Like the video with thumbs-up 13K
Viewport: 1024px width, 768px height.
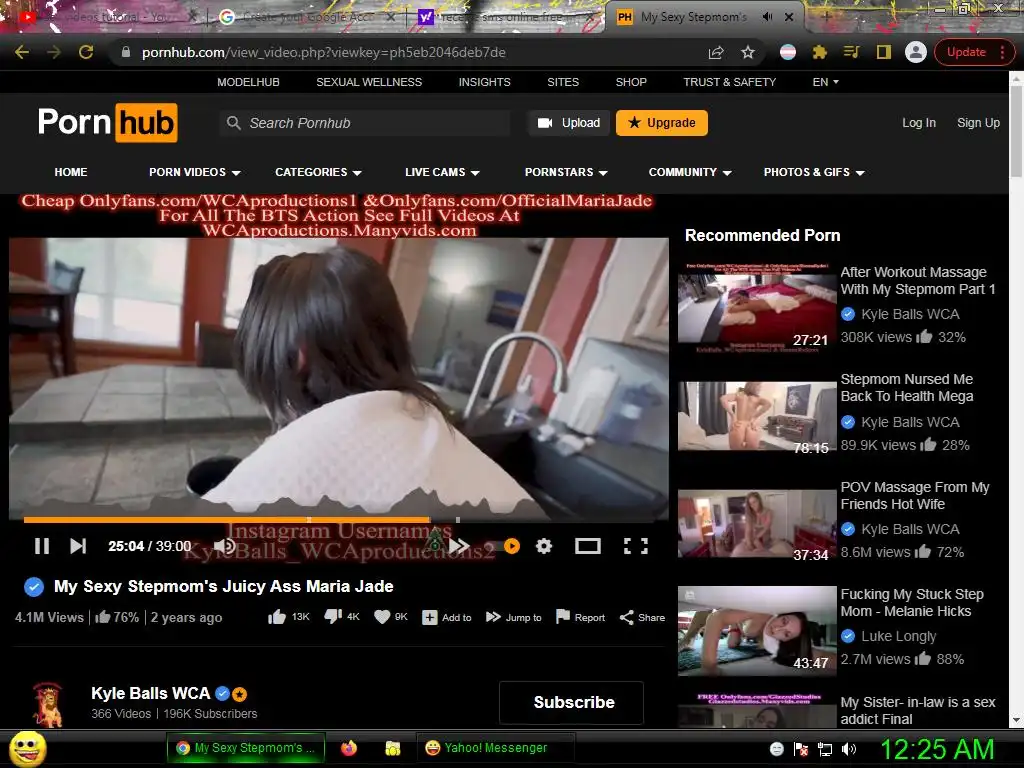tap(288, 617)
